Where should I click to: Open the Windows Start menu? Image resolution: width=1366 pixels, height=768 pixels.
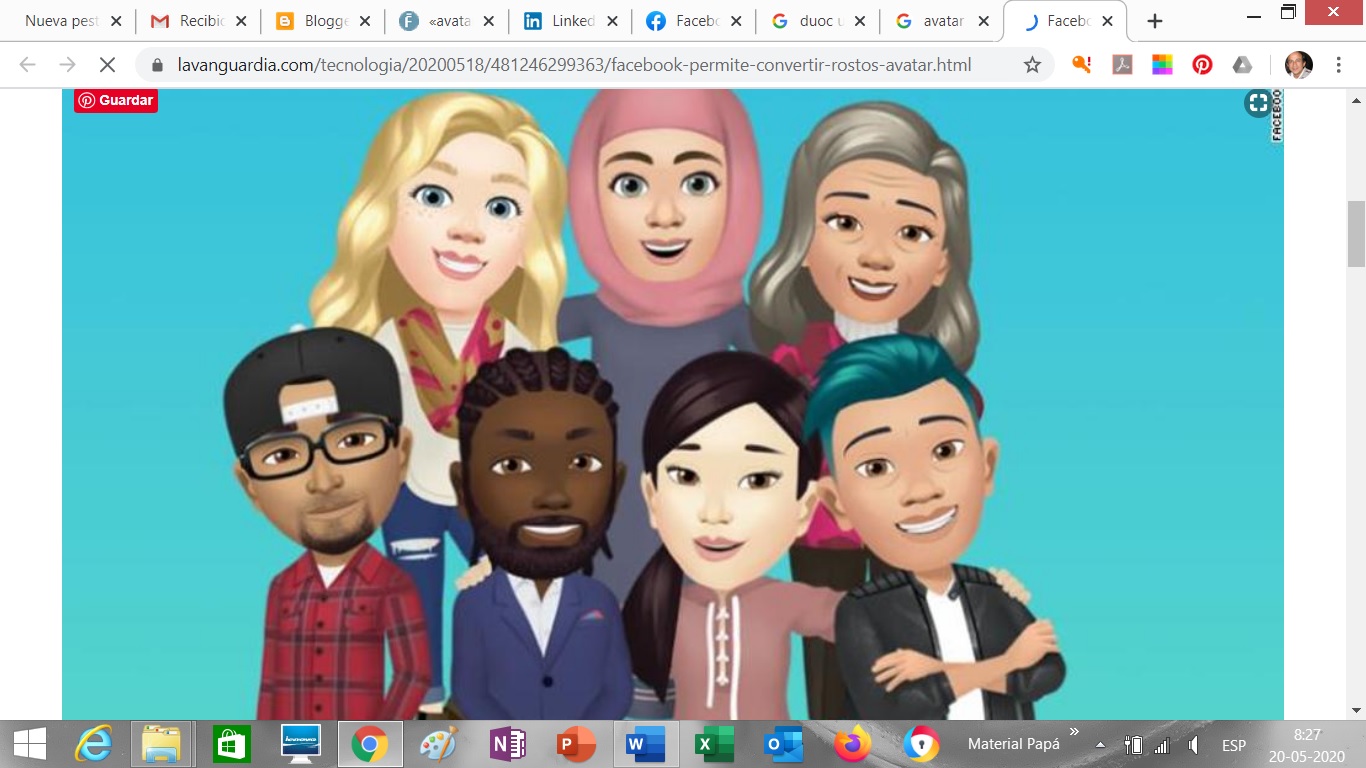tap(29, 744)
